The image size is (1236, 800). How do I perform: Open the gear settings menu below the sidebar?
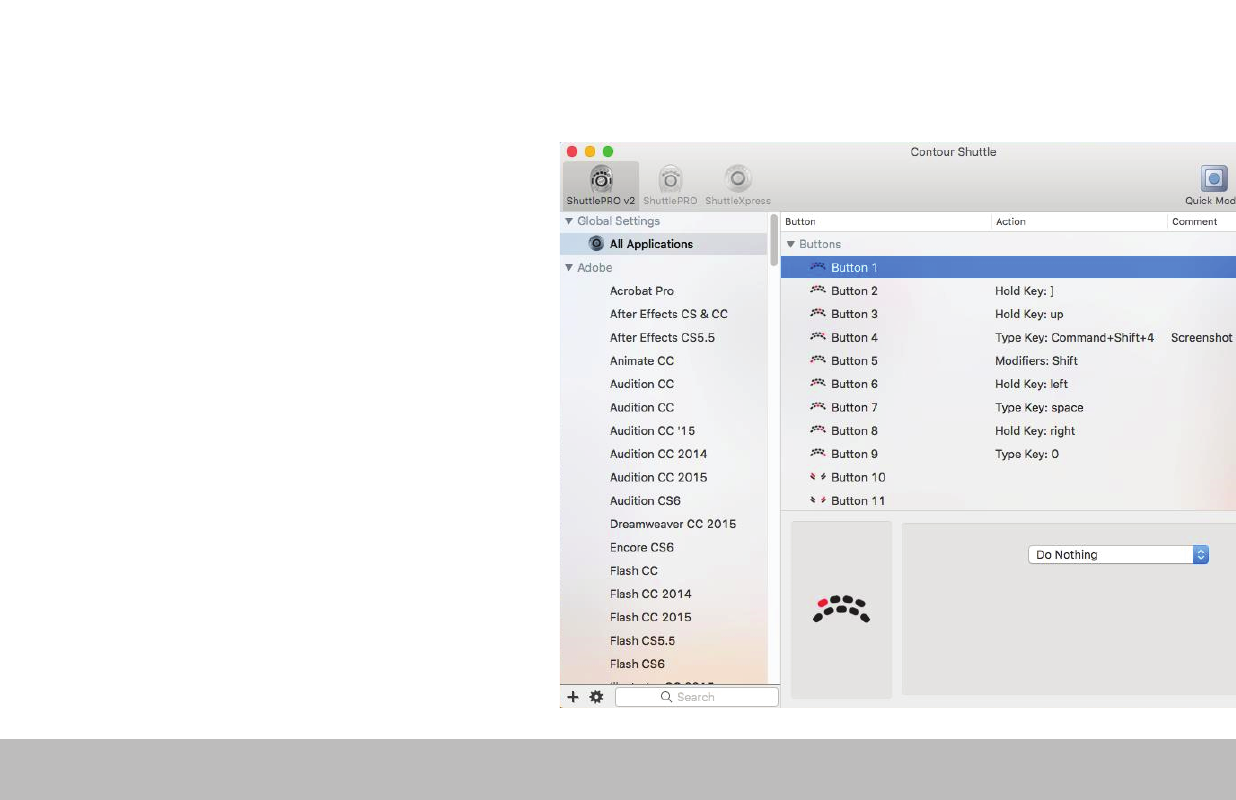pos(596,697)
